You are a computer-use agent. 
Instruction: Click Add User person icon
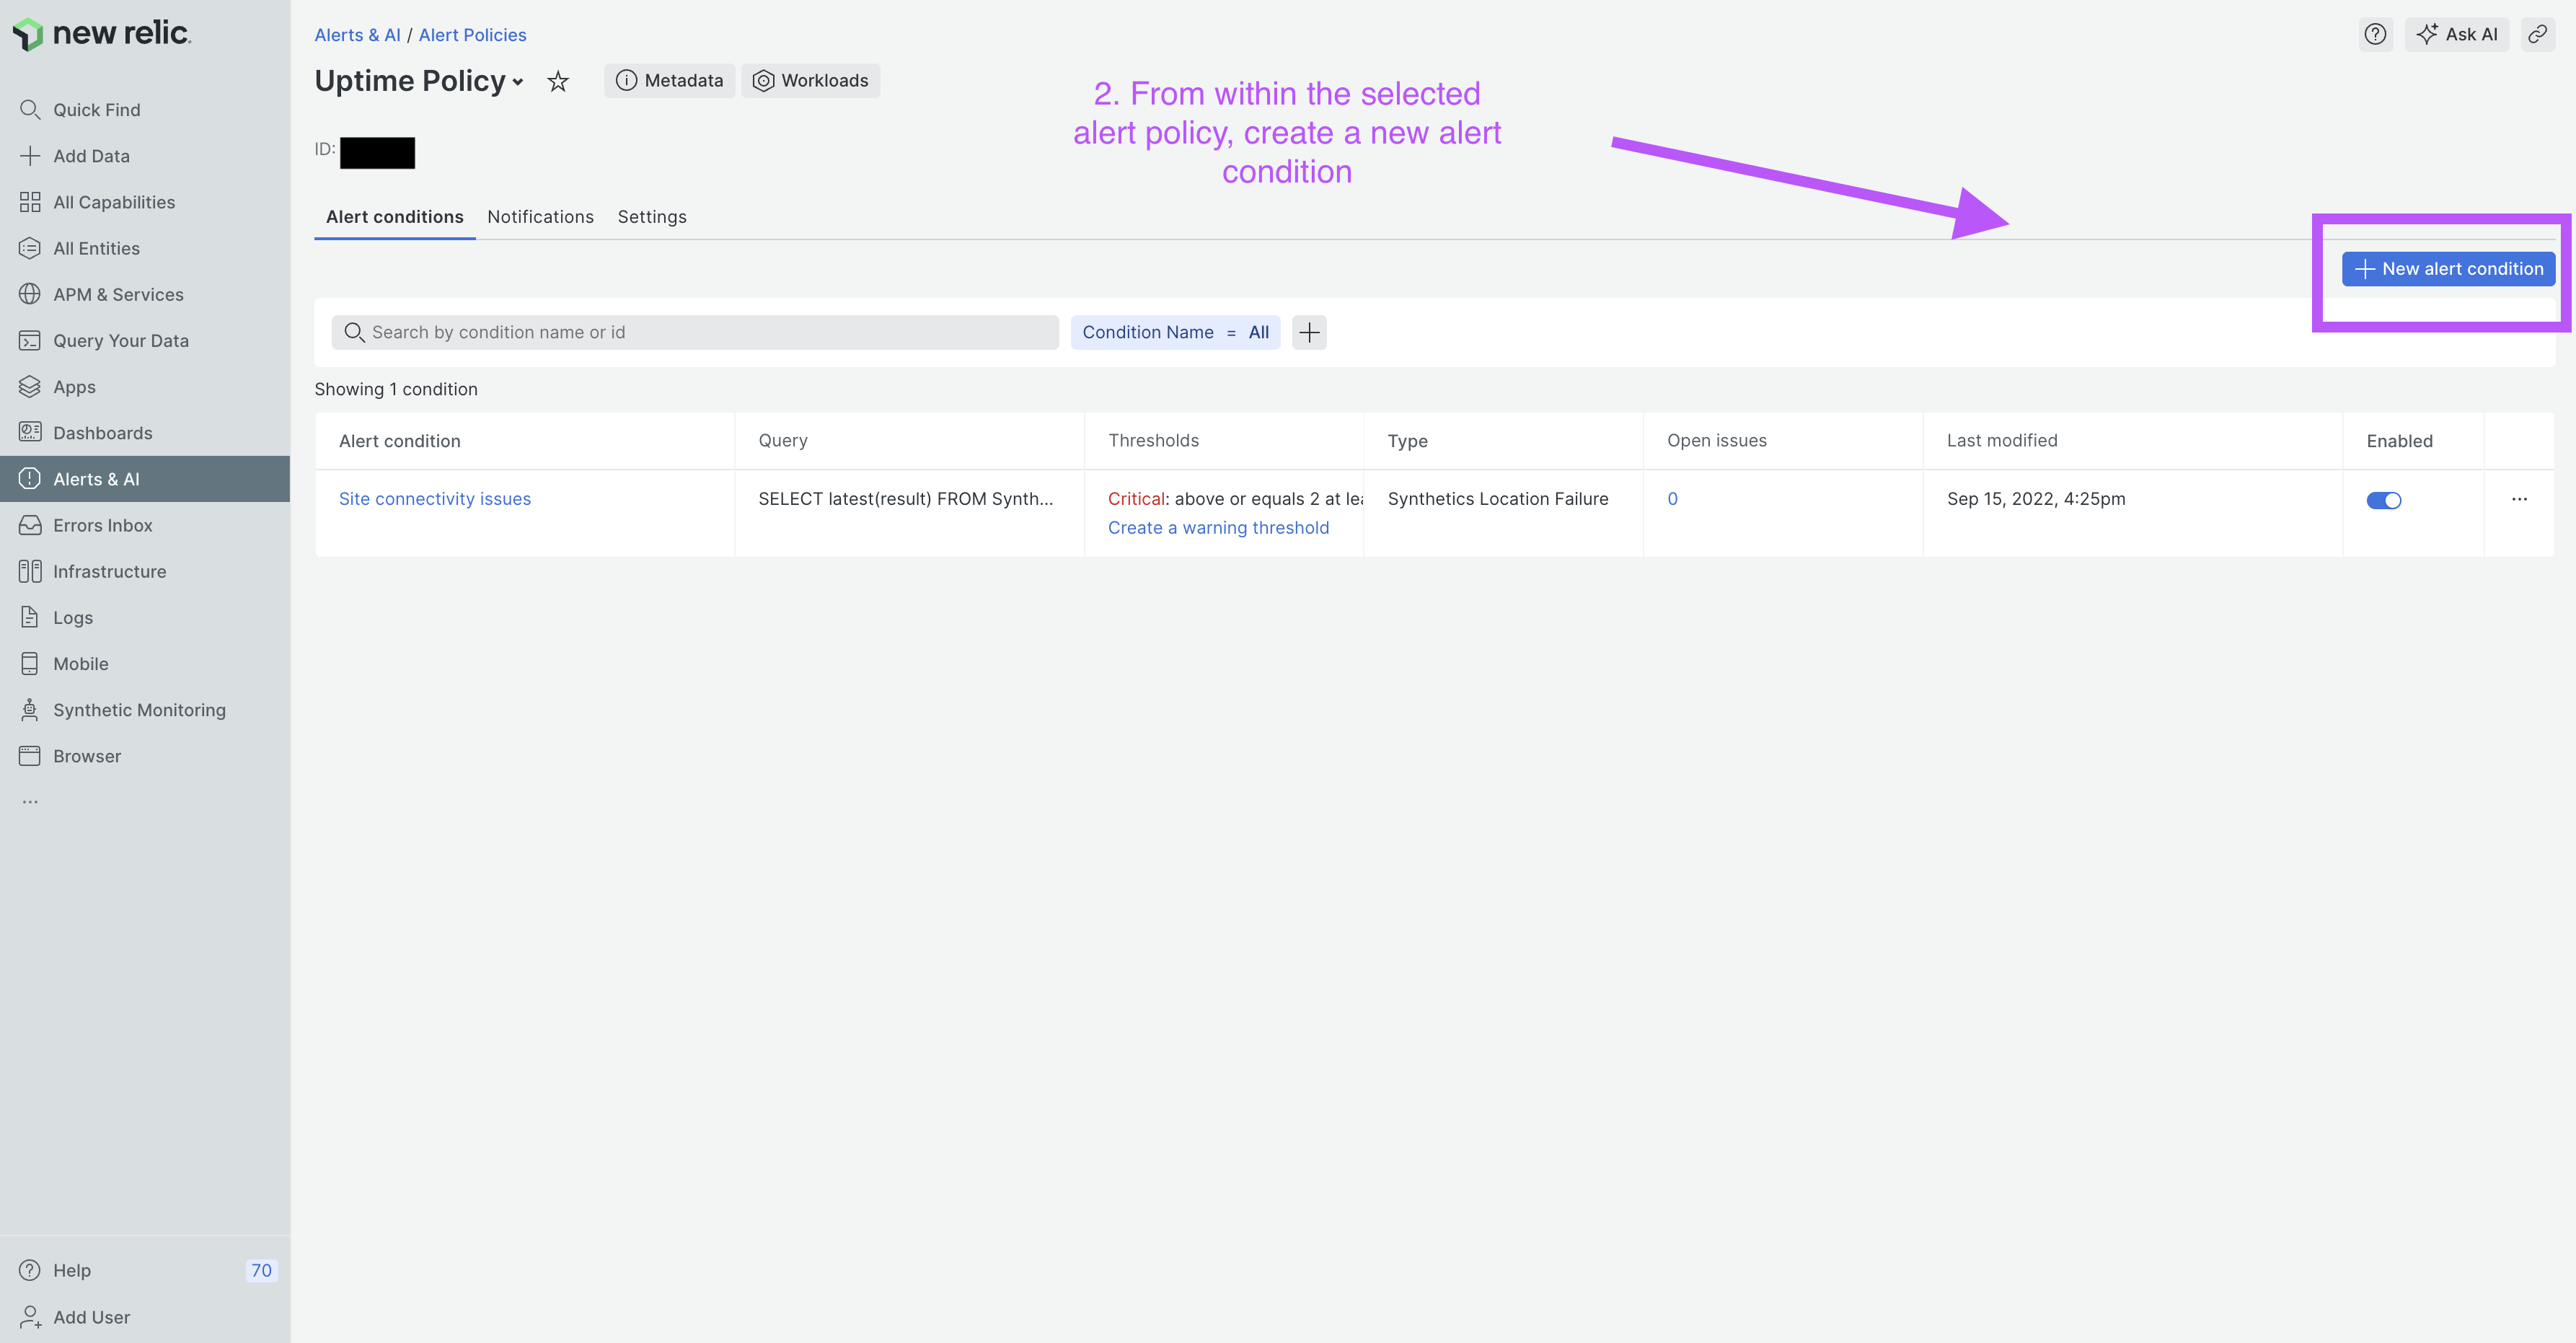[30, 1317]
